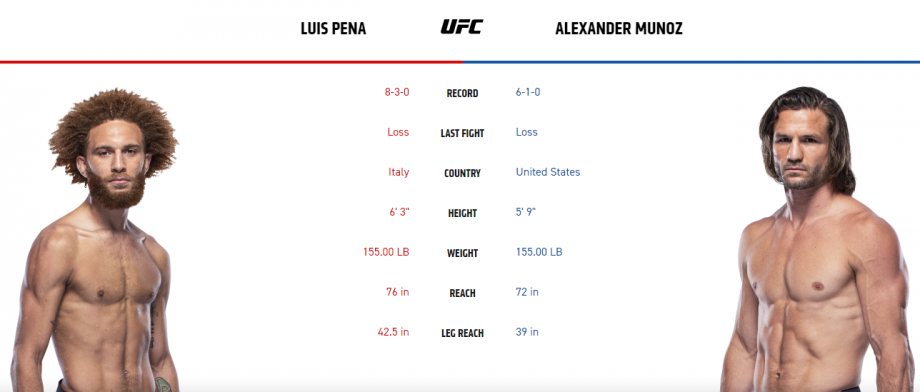Click the UFC logo at top center
The height and width of the screenshot is (392, 920).
point(462,27)
